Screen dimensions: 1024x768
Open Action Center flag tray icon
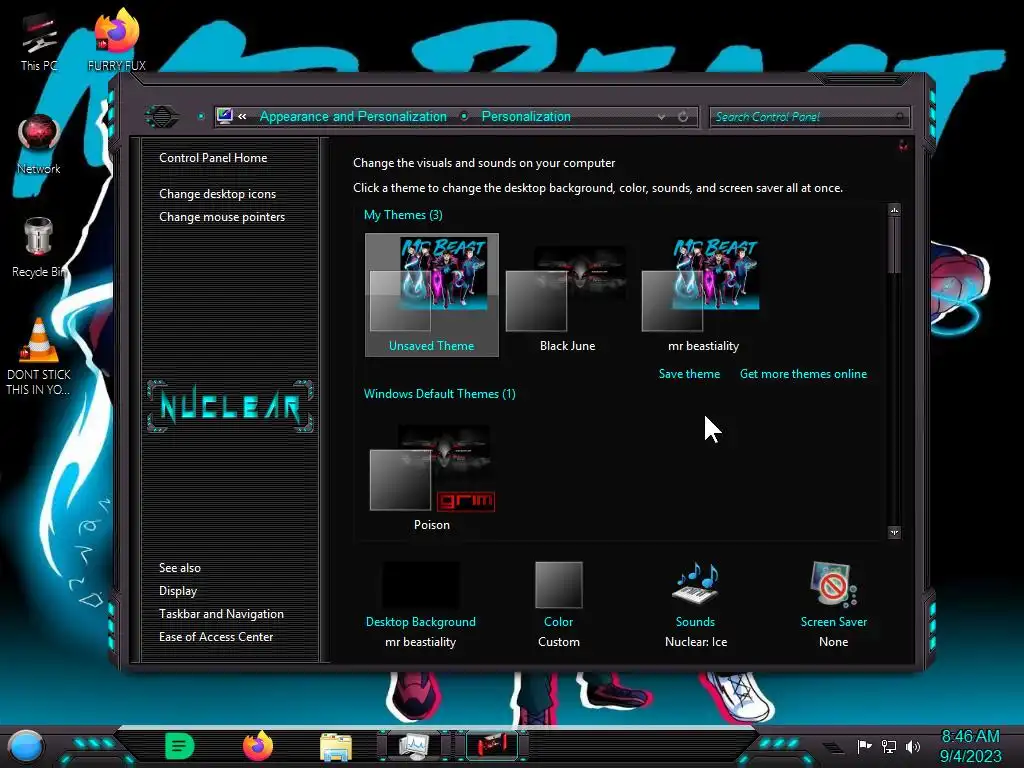pyautogui.click(x=865, y=746)
